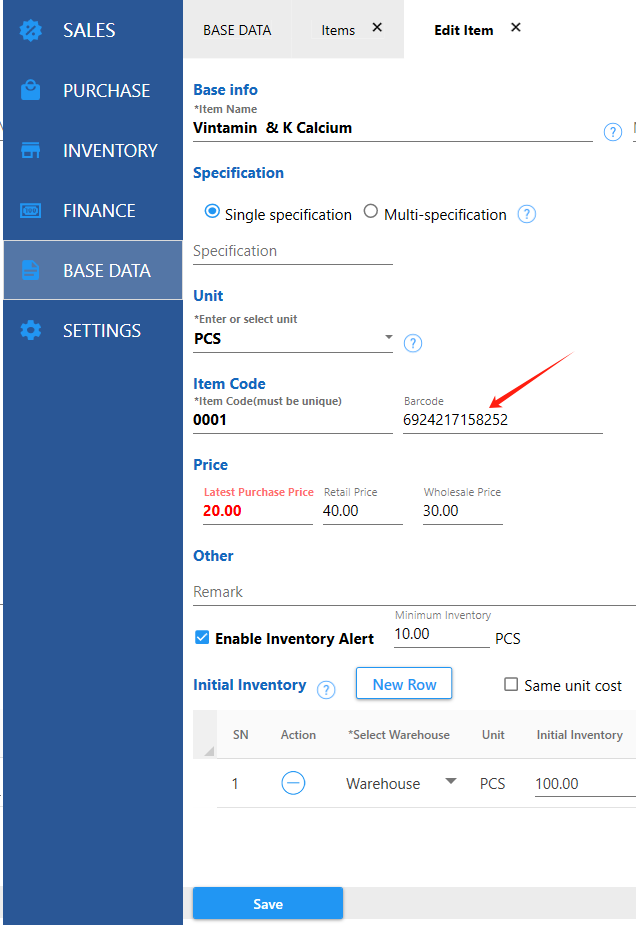
Task: Check the Same unit cost checkbox
Action: click(x=511, y=685)
